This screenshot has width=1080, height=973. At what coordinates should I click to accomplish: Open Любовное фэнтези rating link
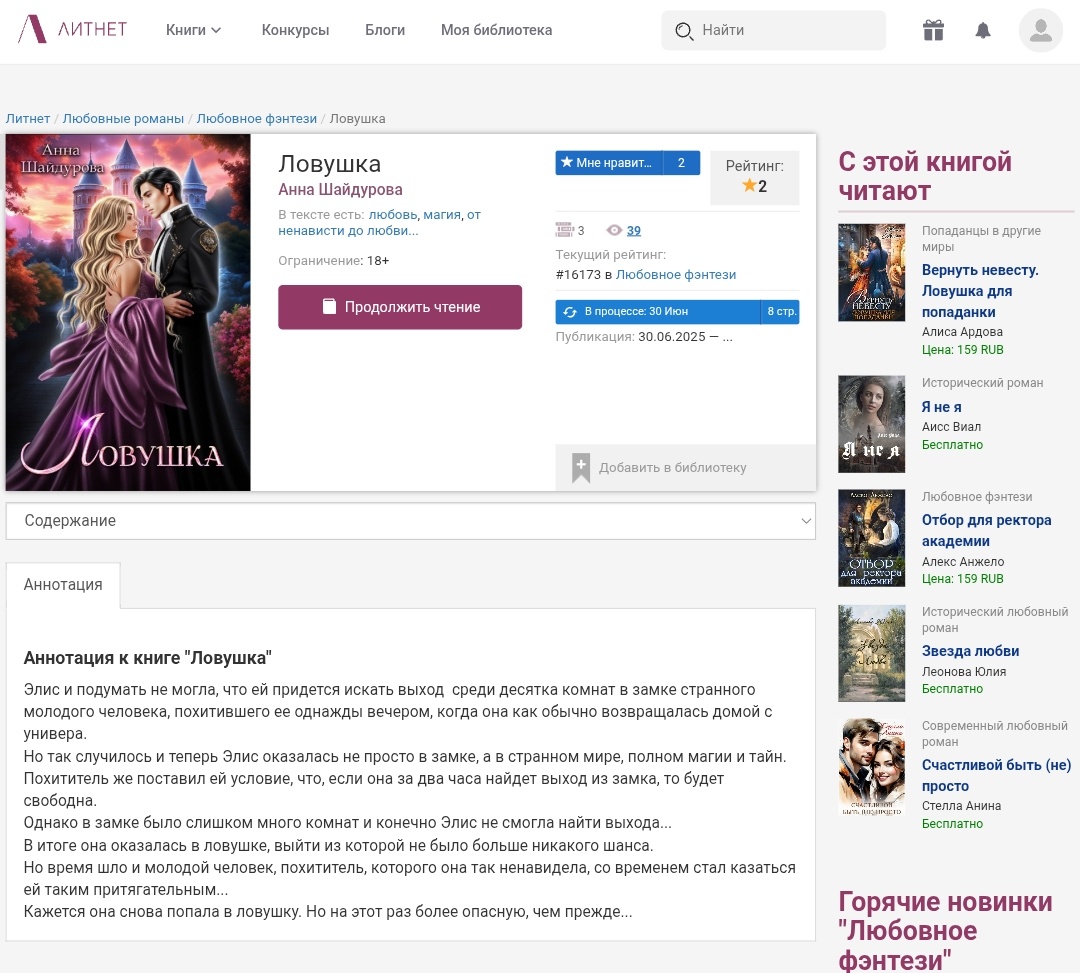click(x=676, y=275)
